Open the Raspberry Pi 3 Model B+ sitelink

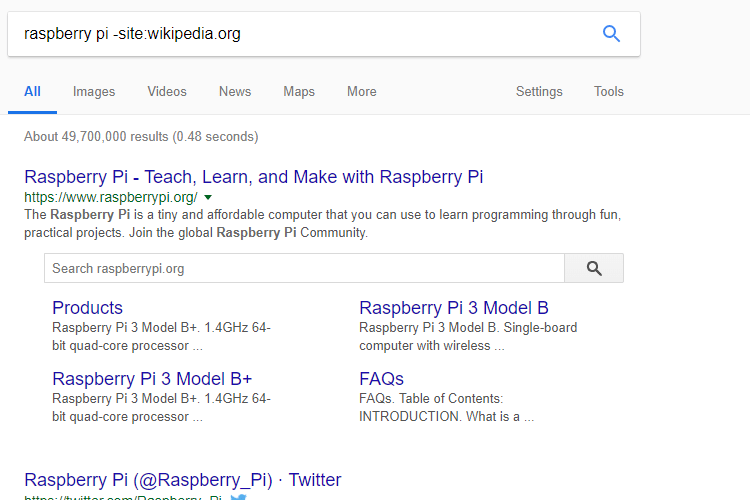tap(152, 378)
